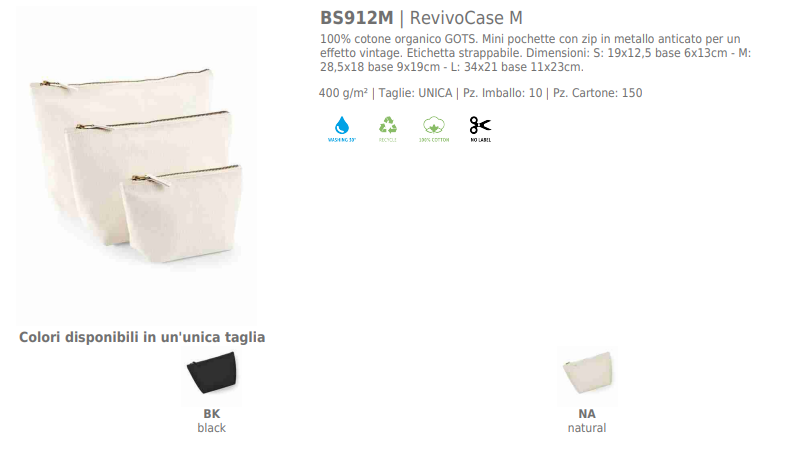Click the 'Taglie: UNICA' specification text
Viewport: 788px width, 472px height.
pos(415,93)
